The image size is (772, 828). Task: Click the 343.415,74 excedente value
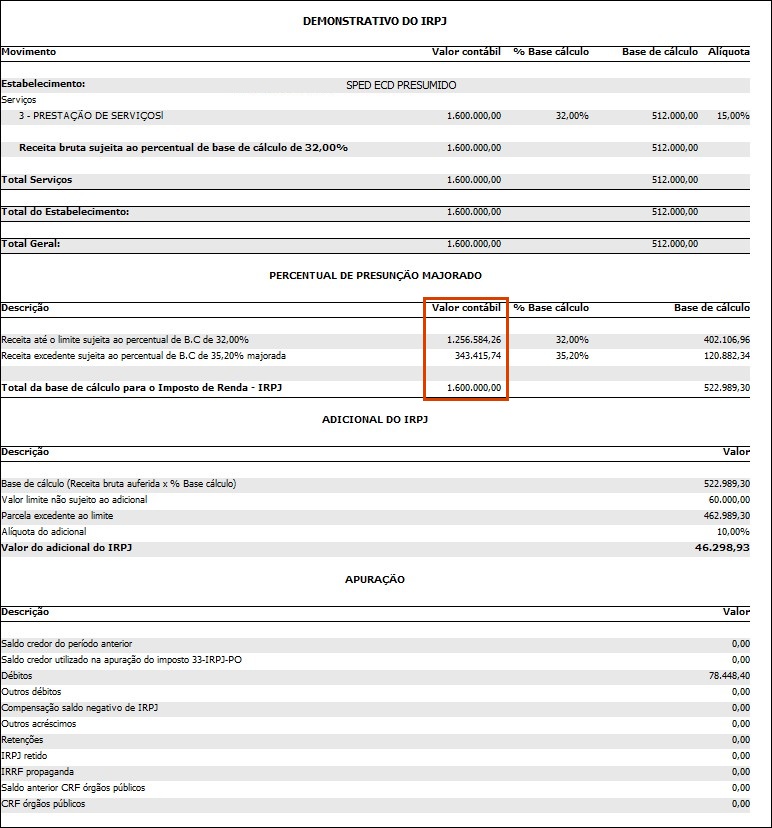[478, 355]
